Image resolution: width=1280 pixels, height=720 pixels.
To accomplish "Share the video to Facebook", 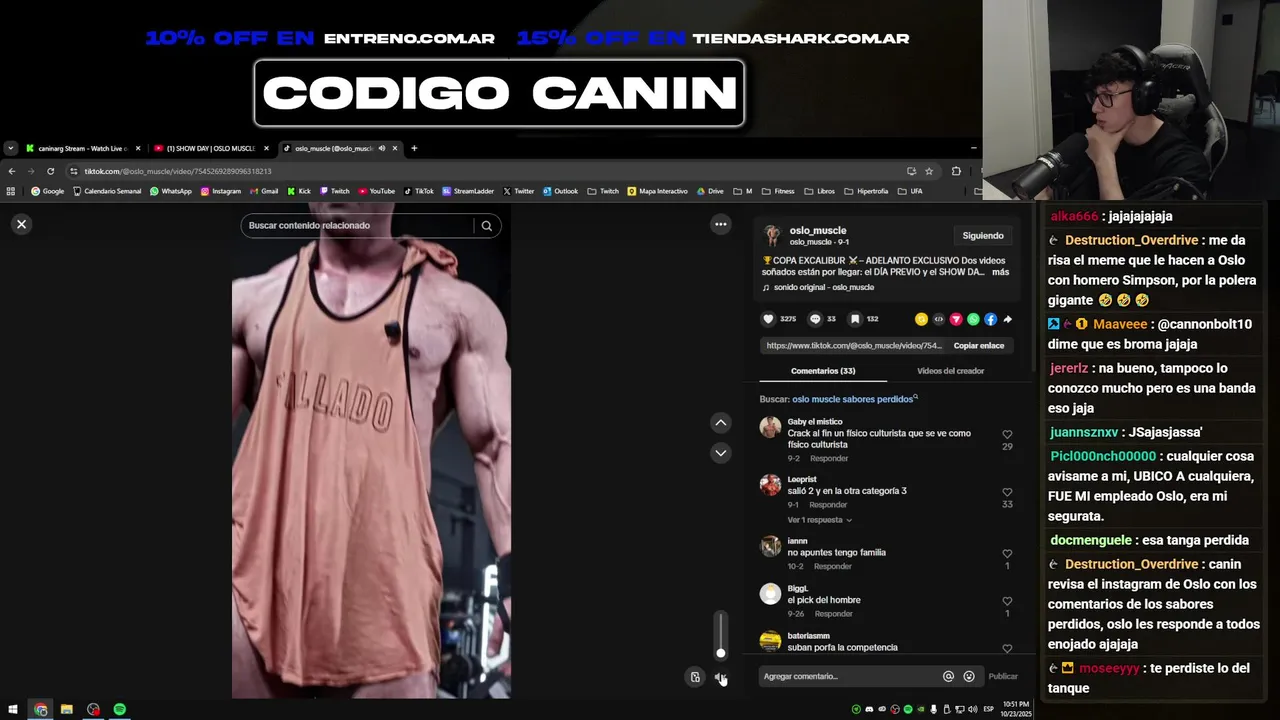I will (x=990, y=319).
